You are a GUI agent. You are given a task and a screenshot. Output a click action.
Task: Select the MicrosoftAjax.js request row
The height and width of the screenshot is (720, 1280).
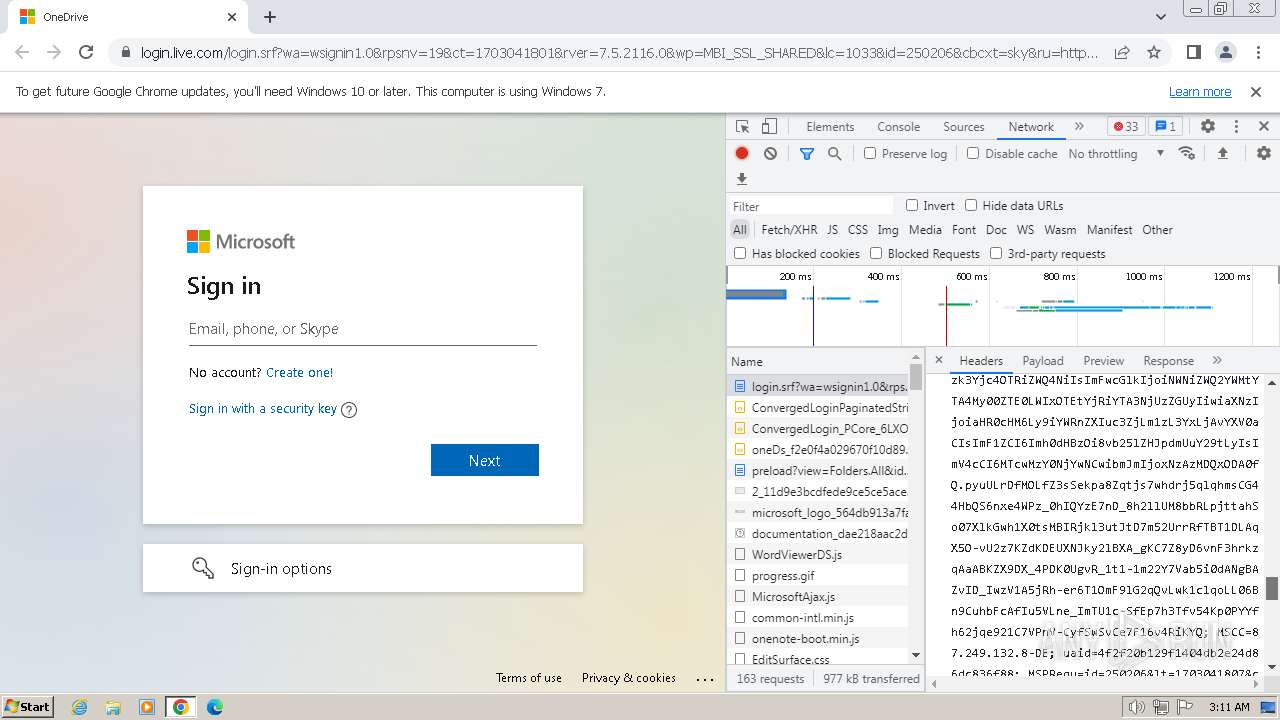(x=818, y=597)
